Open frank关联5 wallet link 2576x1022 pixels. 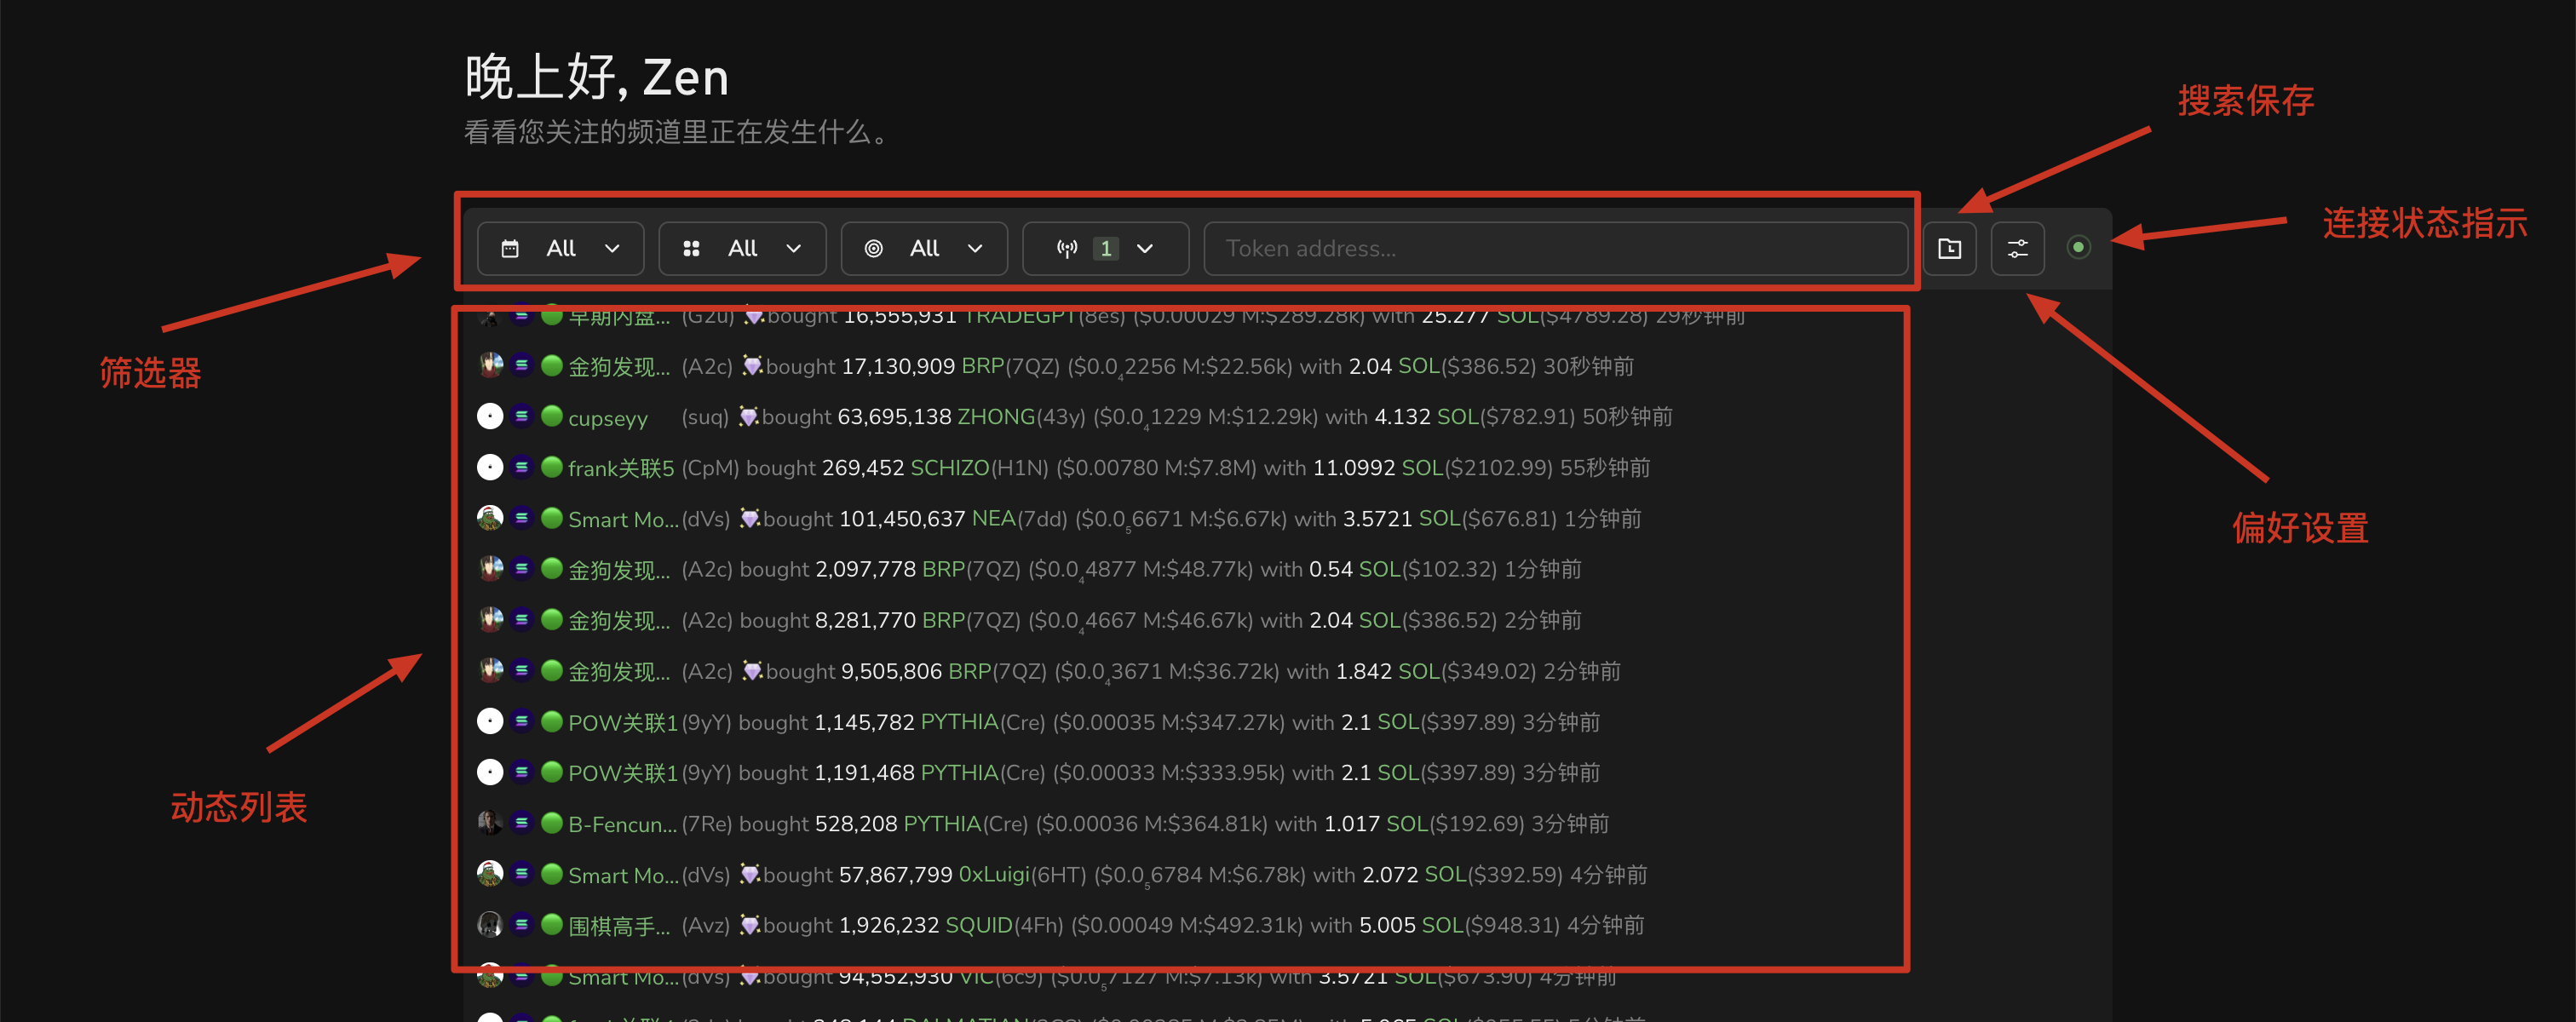coord(620,468)
